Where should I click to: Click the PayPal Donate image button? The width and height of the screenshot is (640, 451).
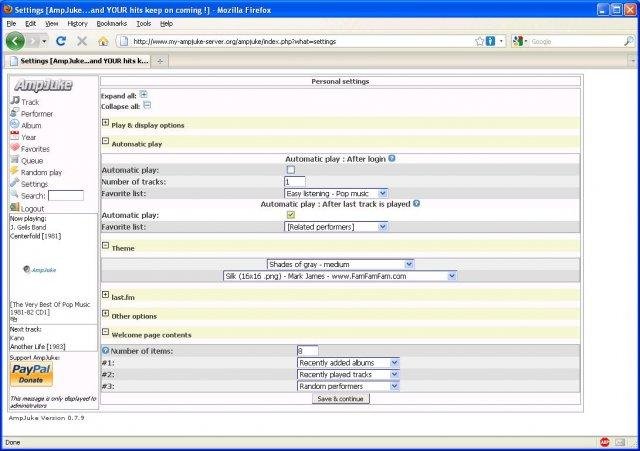(31, 375)
